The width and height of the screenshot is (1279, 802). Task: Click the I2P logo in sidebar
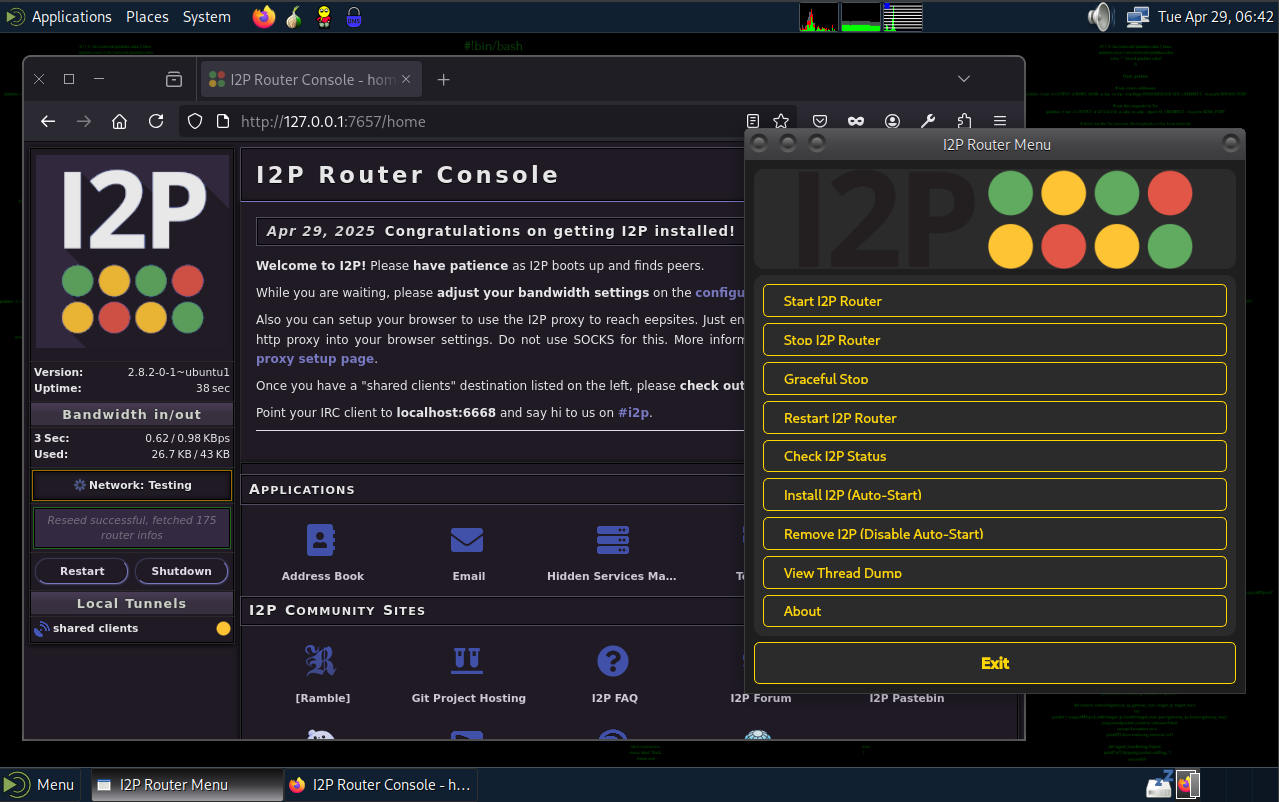click(x=133, y=251)
